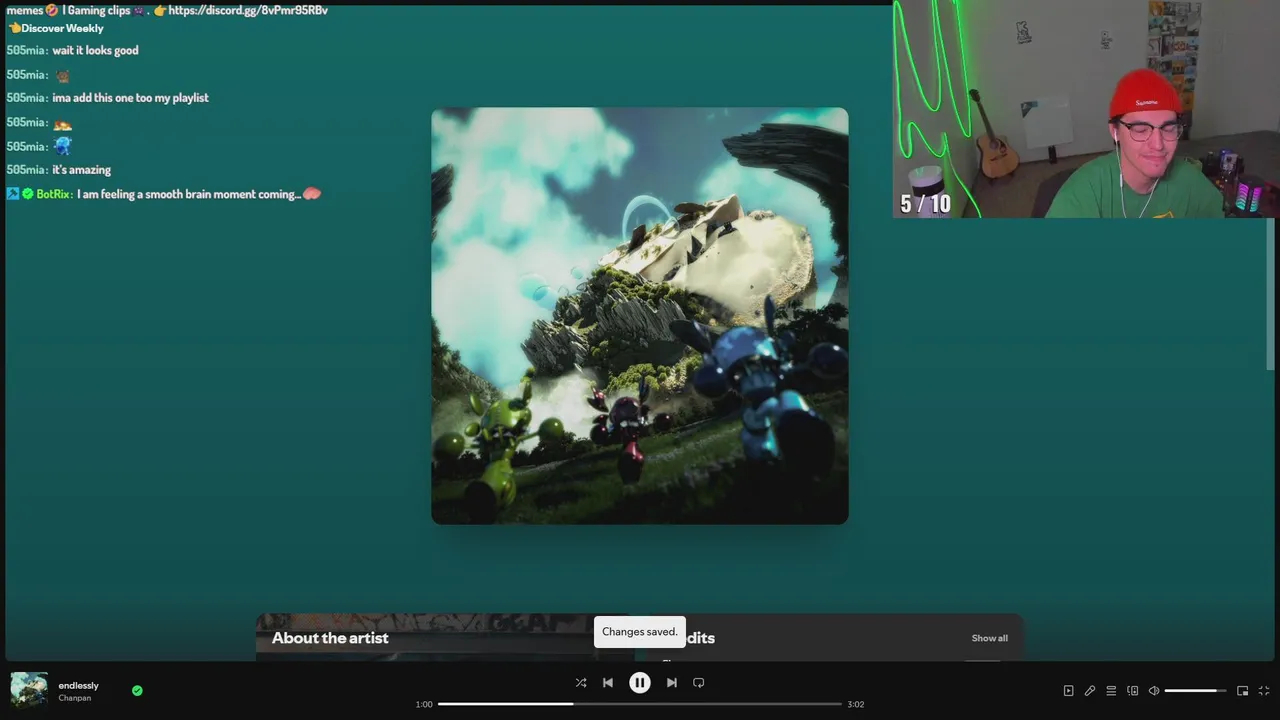This screenshot has height=720, width=1280.
Task: Exit full screen mode
Action: [1264, 691]
